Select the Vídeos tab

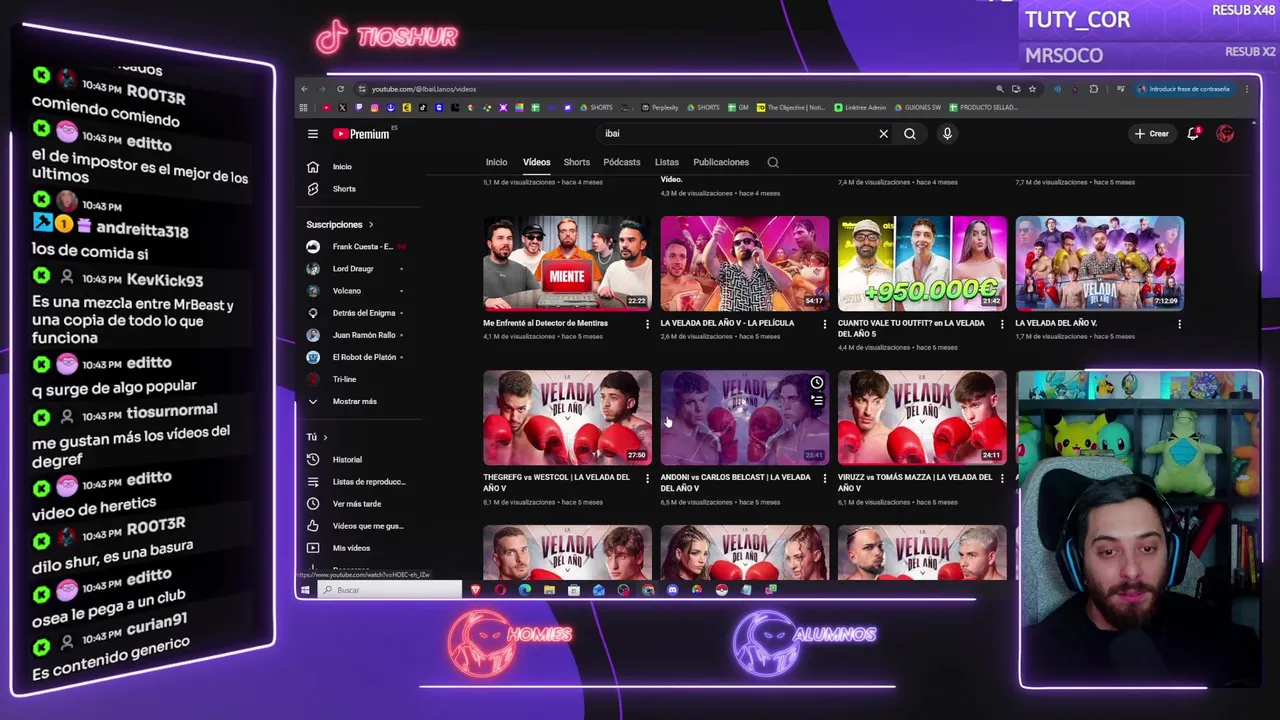[x=536, y=162]
